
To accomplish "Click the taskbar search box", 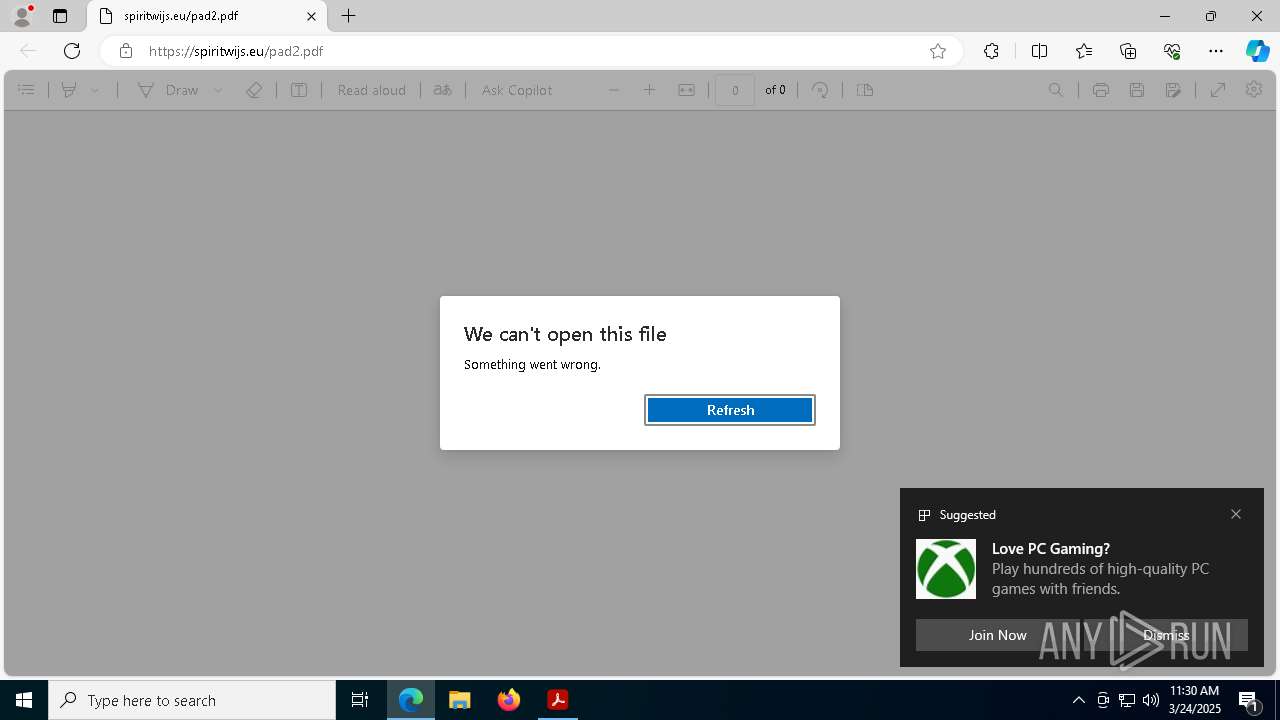I will (192, 700).
